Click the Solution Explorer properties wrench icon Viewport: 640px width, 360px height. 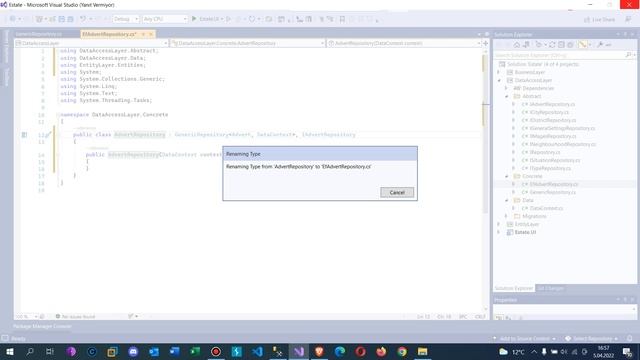(600, 45)
